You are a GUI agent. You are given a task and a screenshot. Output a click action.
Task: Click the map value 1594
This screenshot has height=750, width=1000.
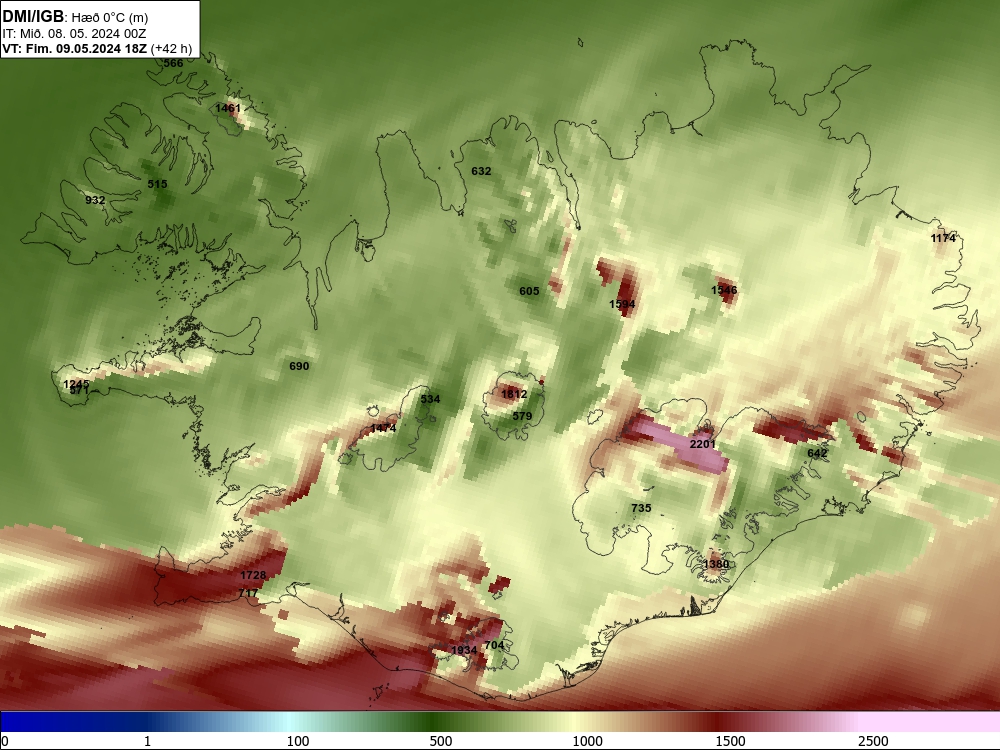[622, 304]
